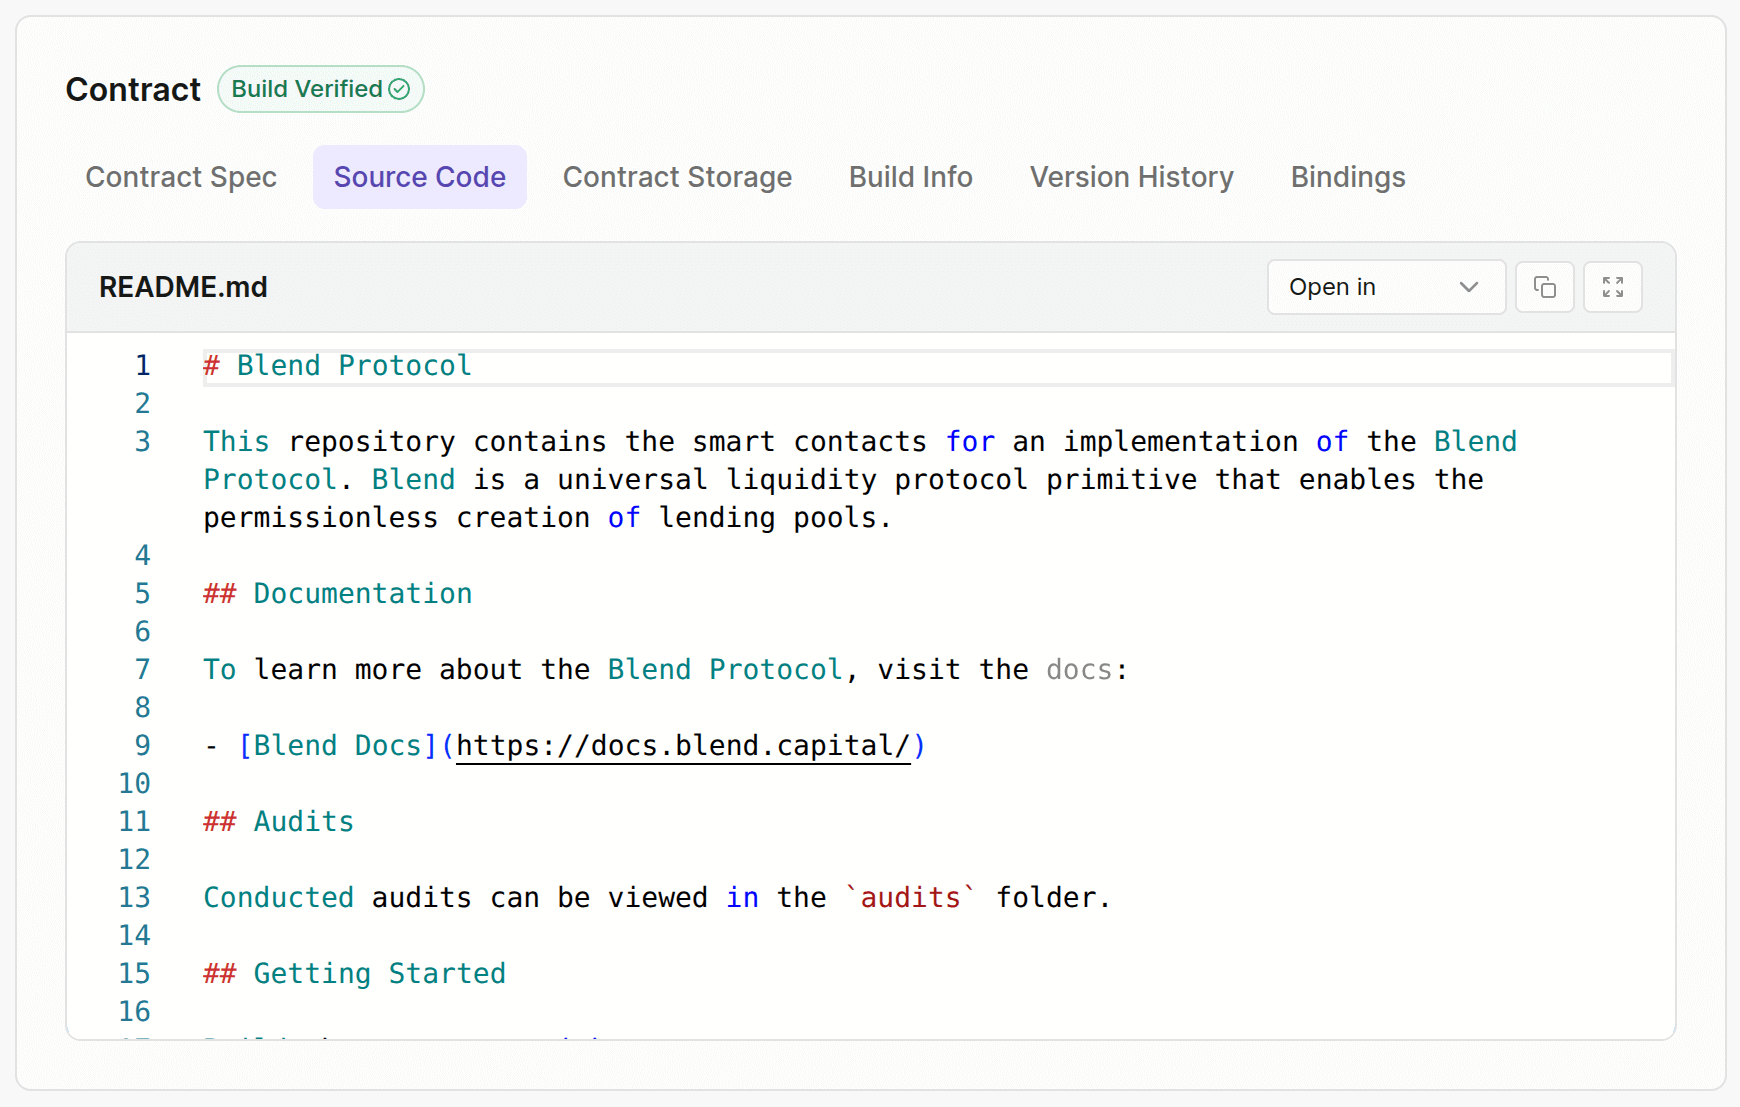Switch to the Source Code tab
Screen dimensions: 1740x1107
pos(419,177)
